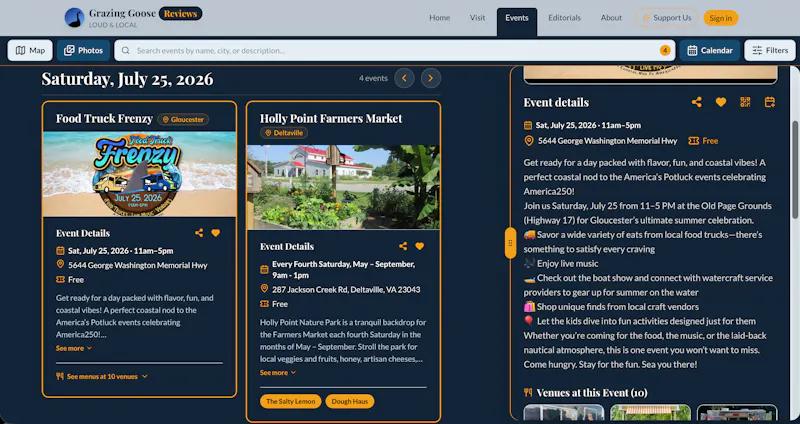Click Saturday, July 25, 2026 heading
Image resolution: width=800 pixels, height=424 pixels.
128,79
